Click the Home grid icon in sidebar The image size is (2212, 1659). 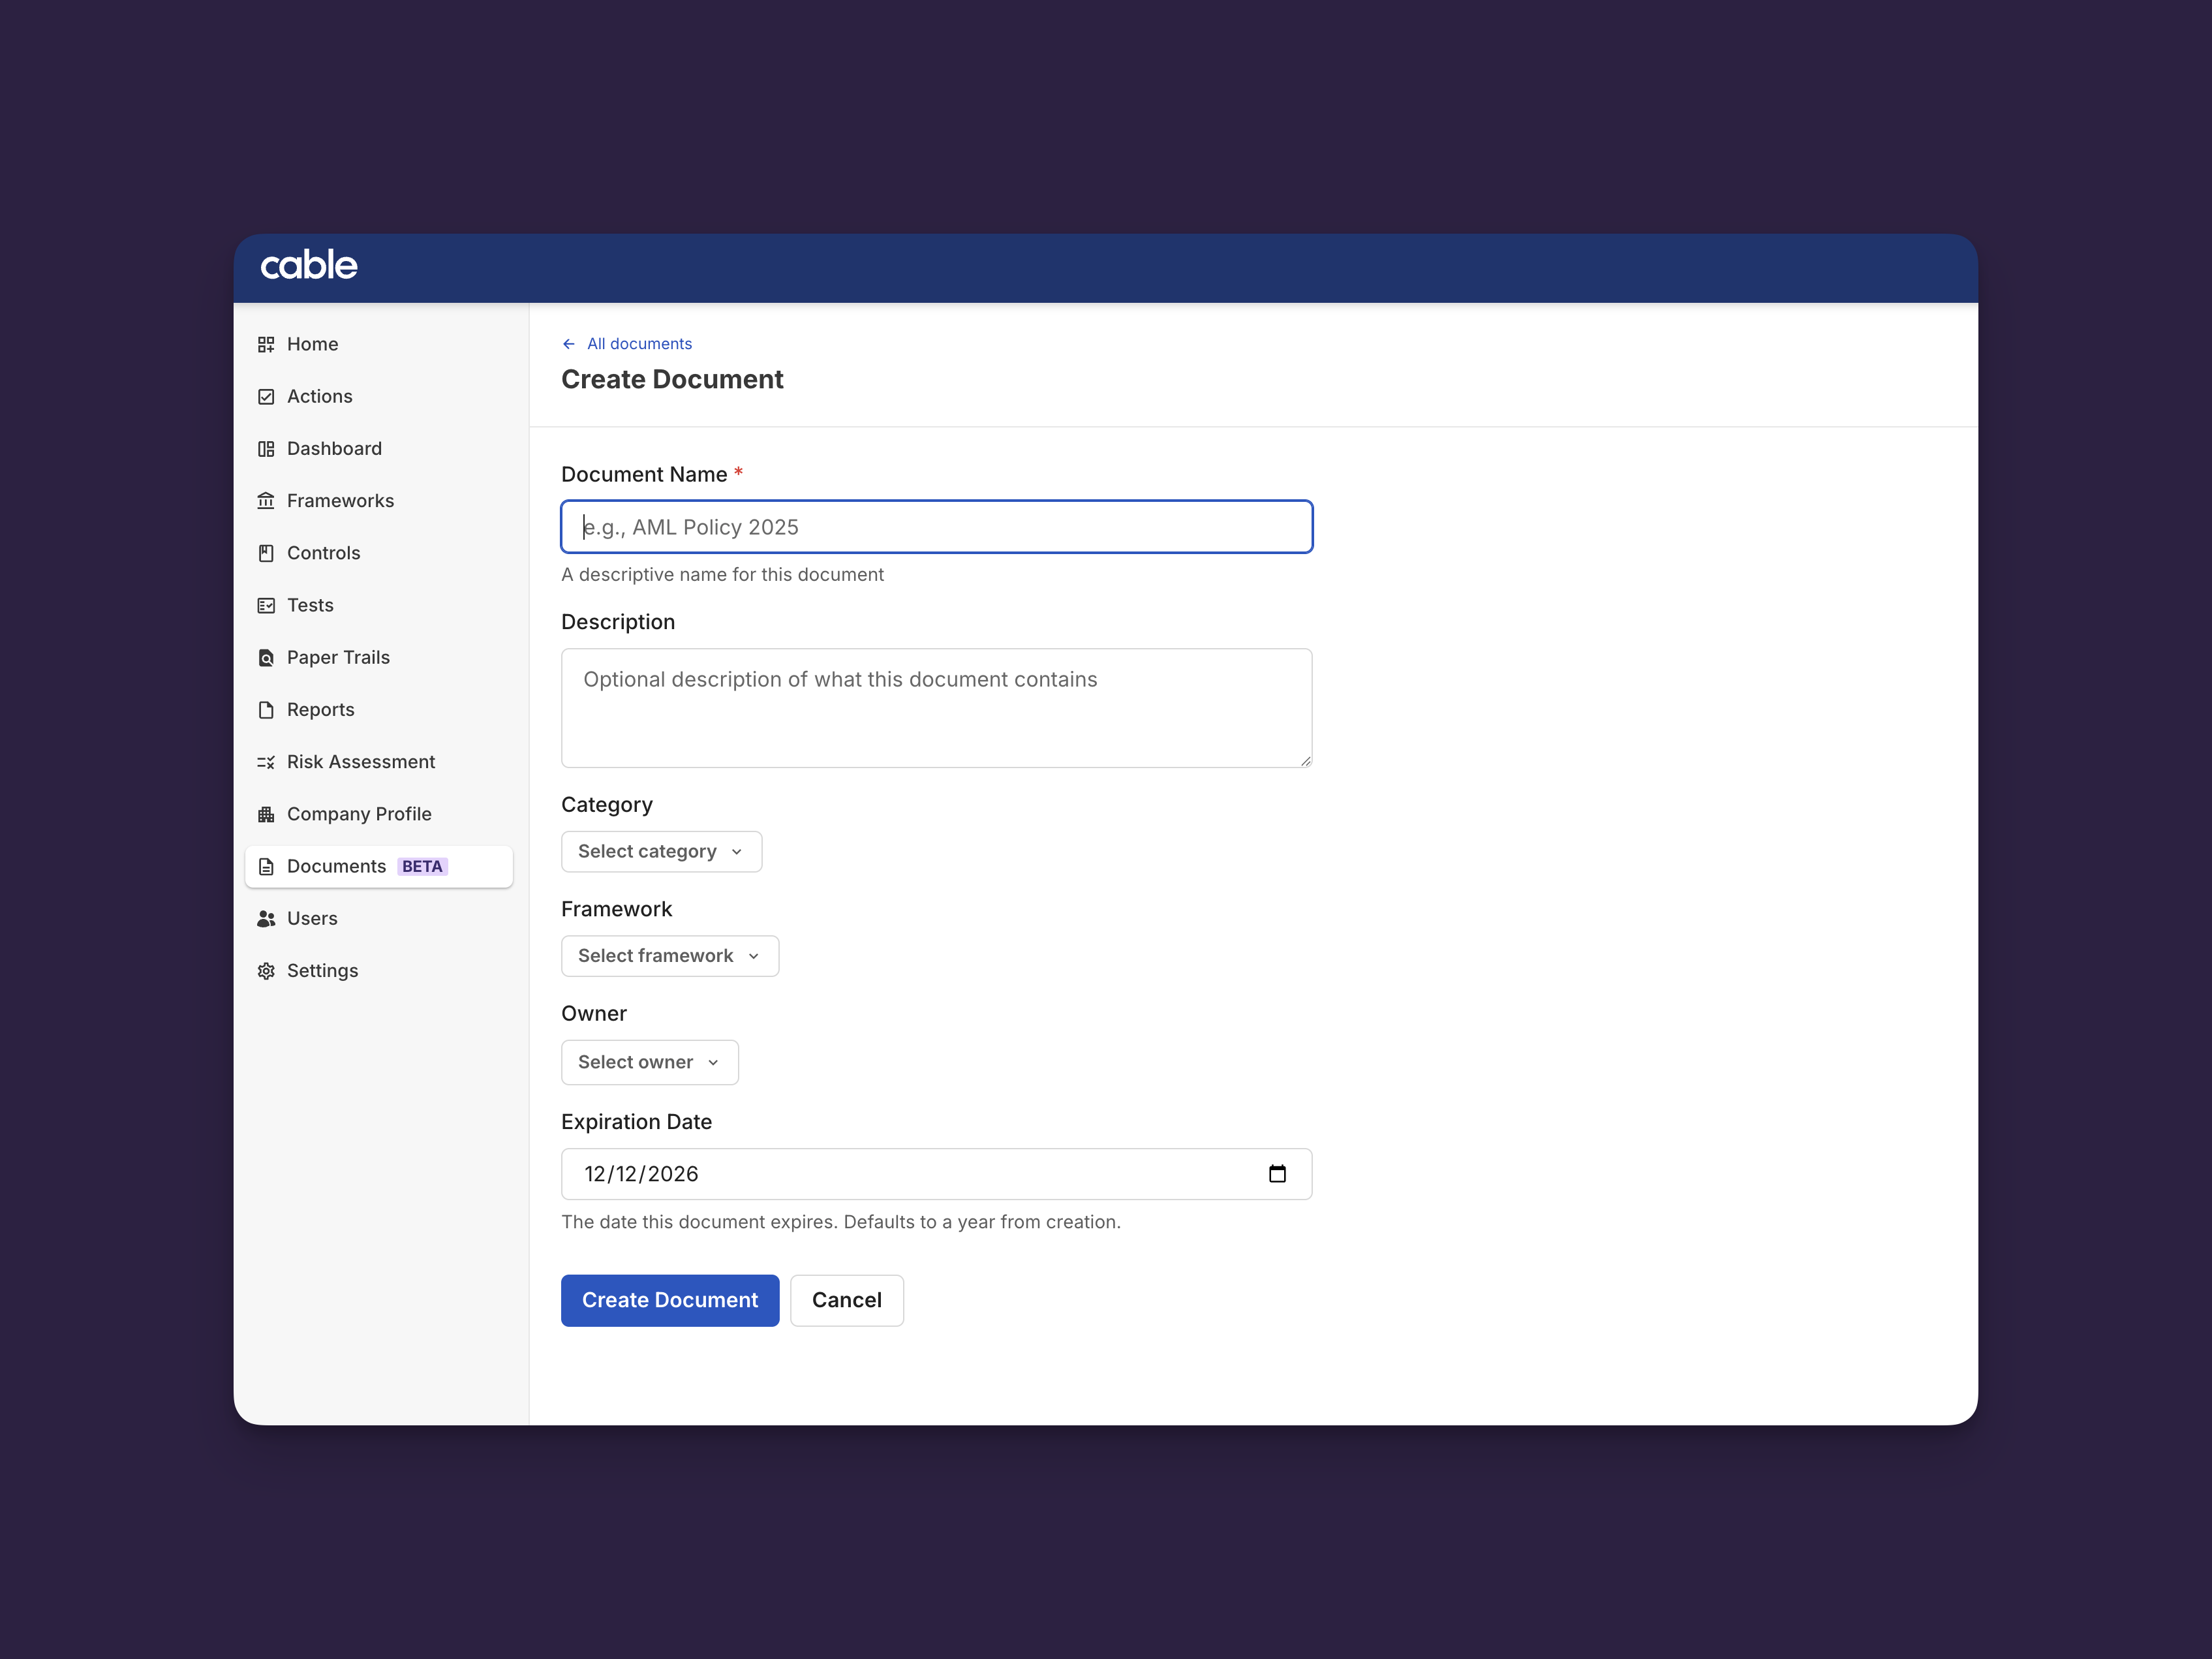point(266,344)
